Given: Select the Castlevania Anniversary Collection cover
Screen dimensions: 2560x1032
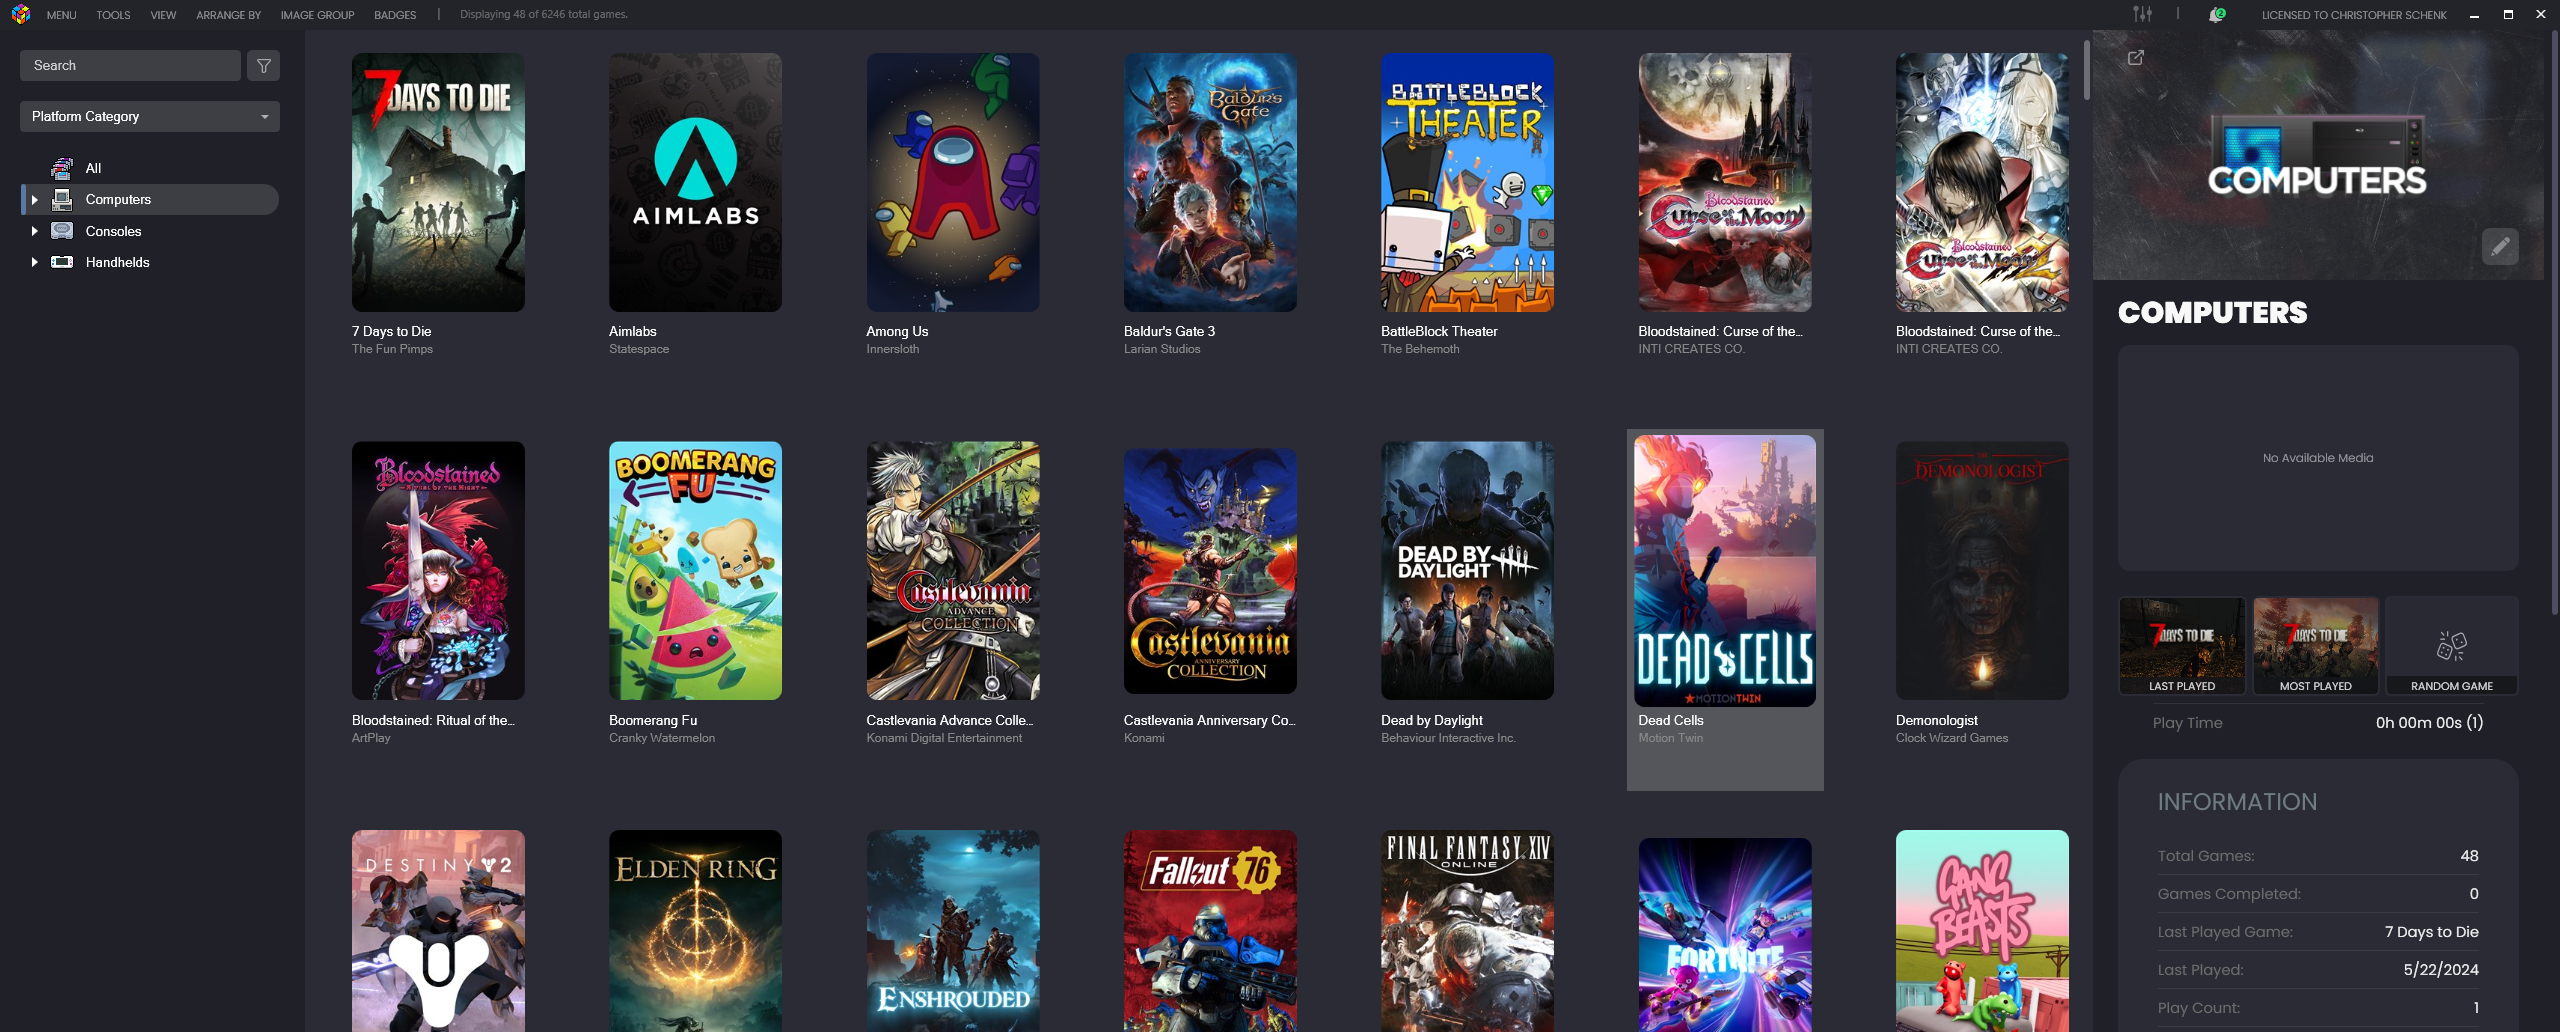Looking at the screenshot, I should pos(1210,571).
